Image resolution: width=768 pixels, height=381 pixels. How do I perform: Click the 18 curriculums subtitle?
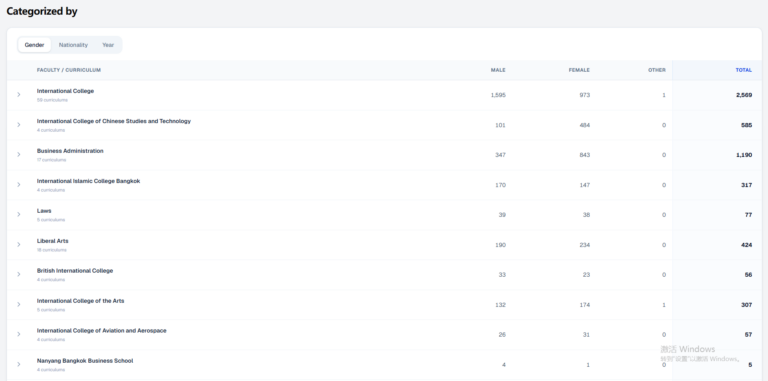point(51,250)
